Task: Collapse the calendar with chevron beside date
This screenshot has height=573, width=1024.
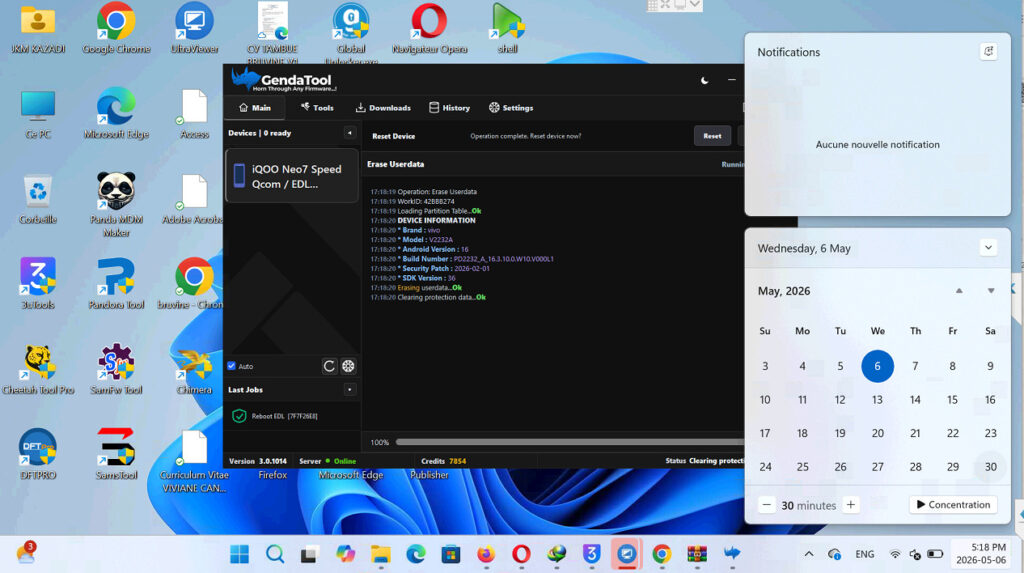Action: [988, 248]
